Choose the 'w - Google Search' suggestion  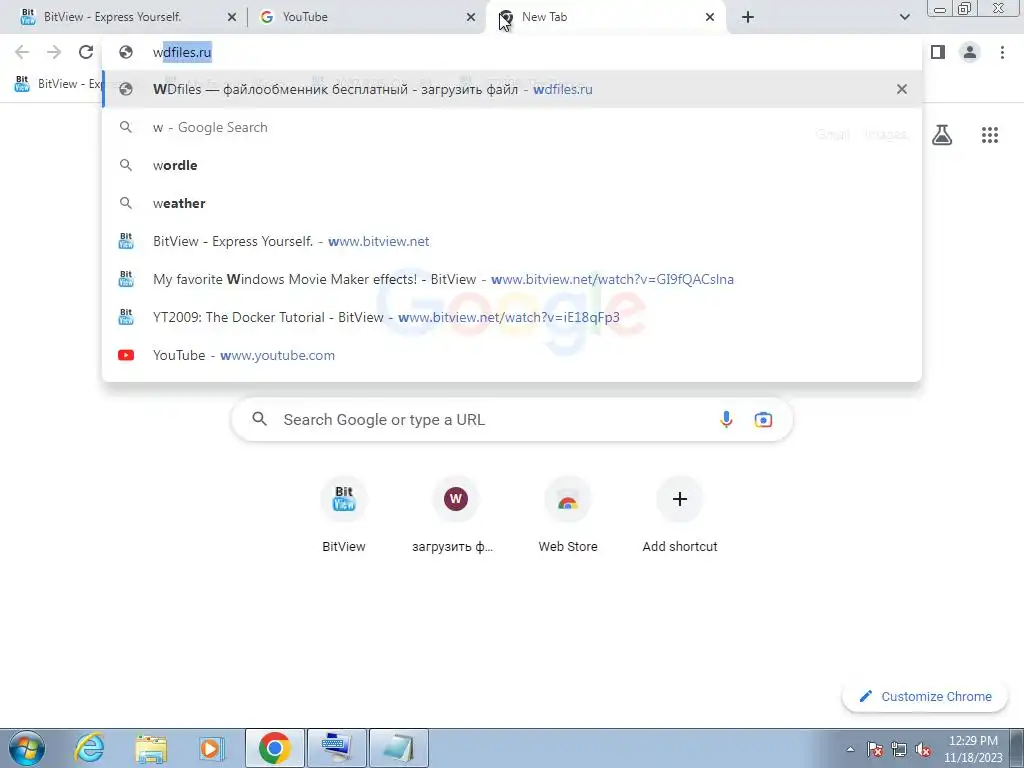tap(512, 127)
